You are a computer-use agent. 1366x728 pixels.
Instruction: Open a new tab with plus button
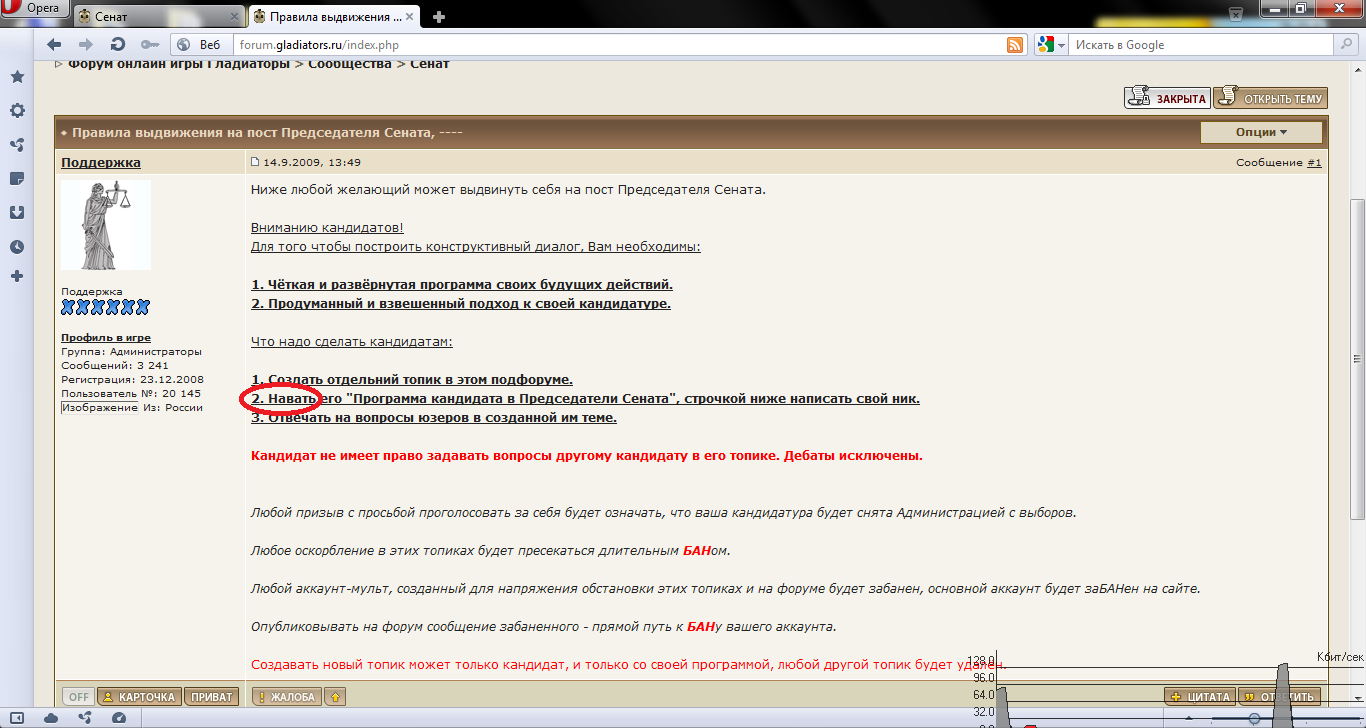pos(438,17)
